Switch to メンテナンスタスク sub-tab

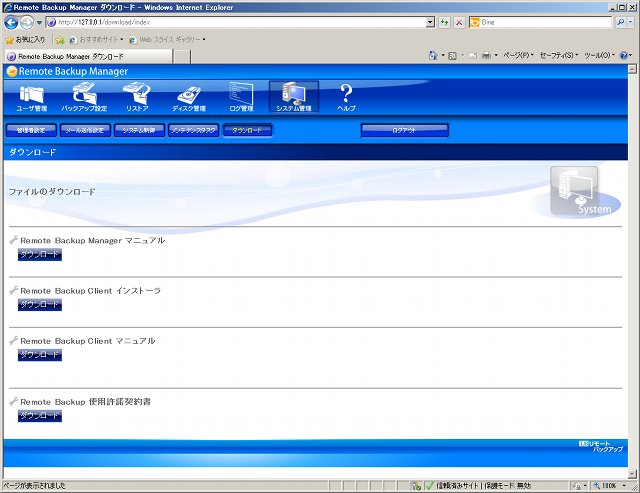[x=193, y=130]
